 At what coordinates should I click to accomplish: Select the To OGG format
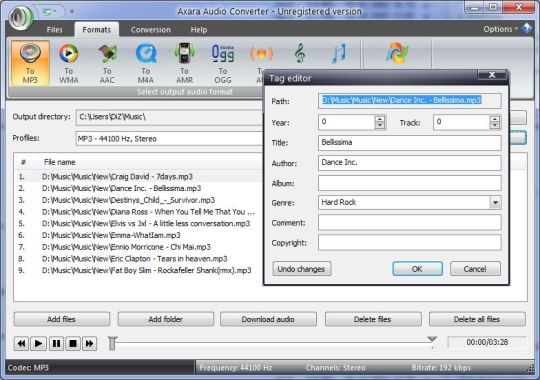coord(223,63)
